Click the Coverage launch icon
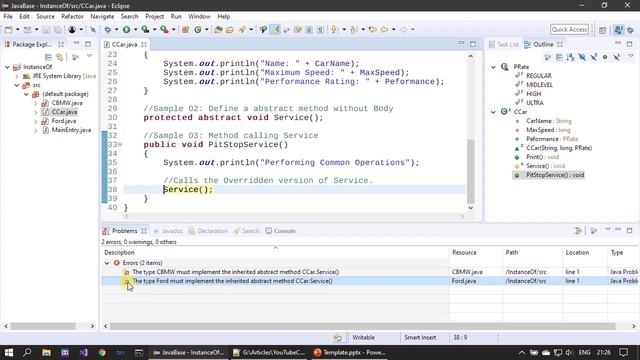Image resolution: width=640 pixels, height=360 pixels. point(145,30)
